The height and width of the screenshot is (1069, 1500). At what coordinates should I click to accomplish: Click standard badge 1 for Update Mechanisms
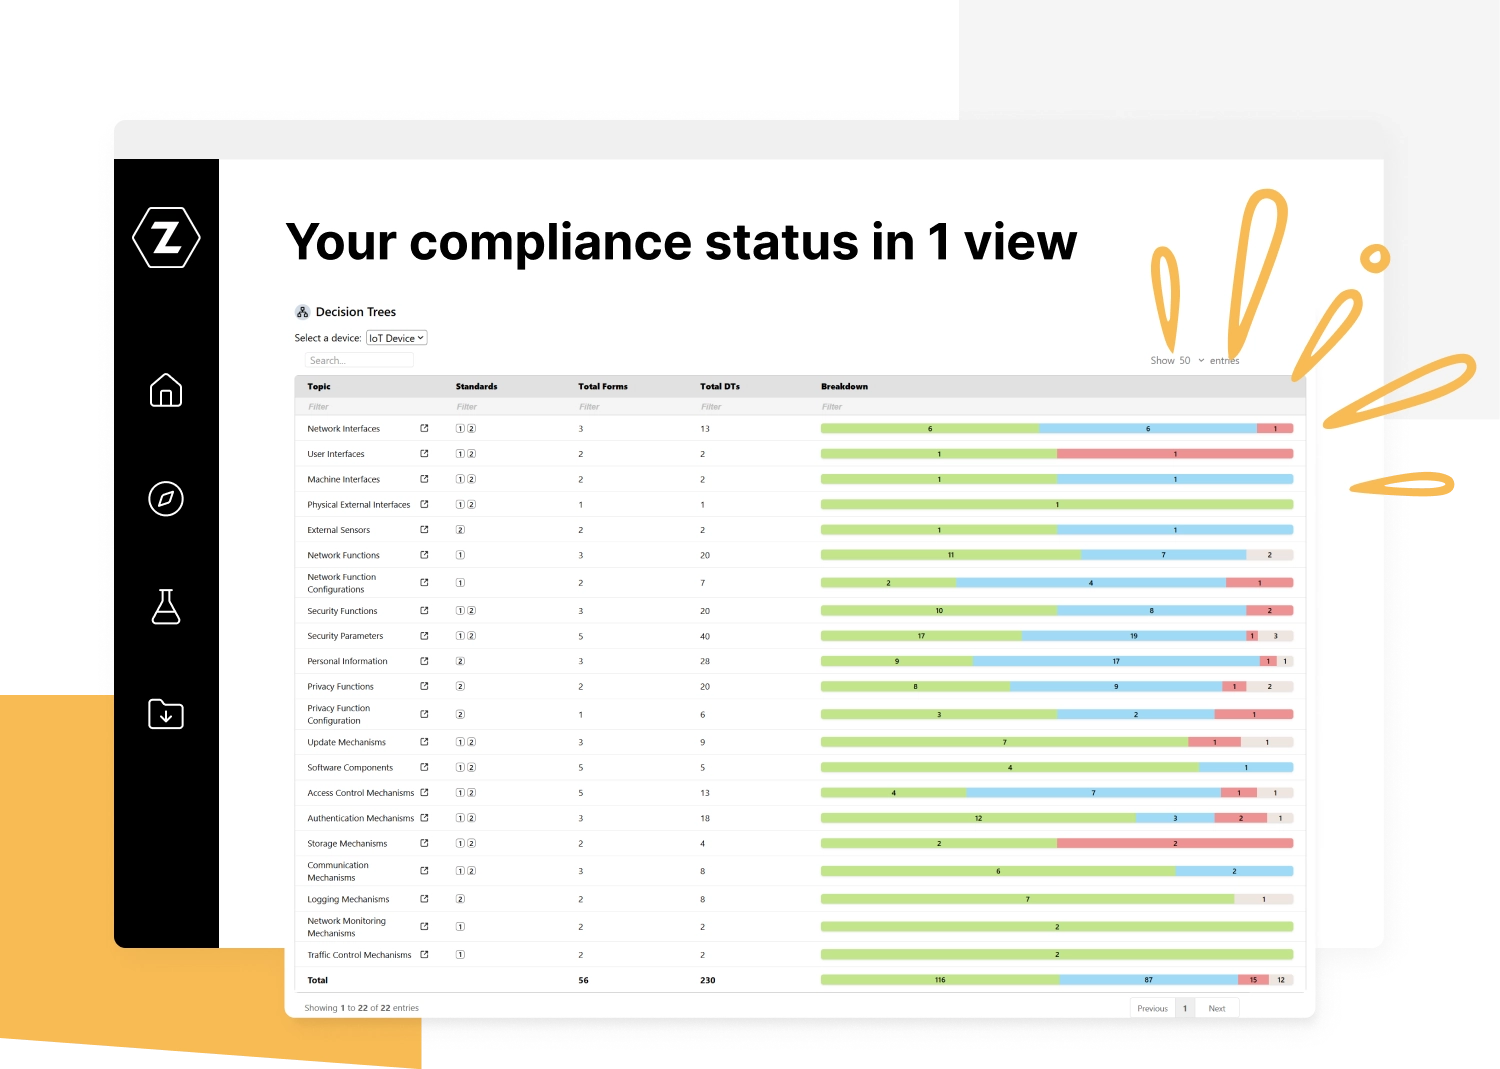(x=459, y=742)
